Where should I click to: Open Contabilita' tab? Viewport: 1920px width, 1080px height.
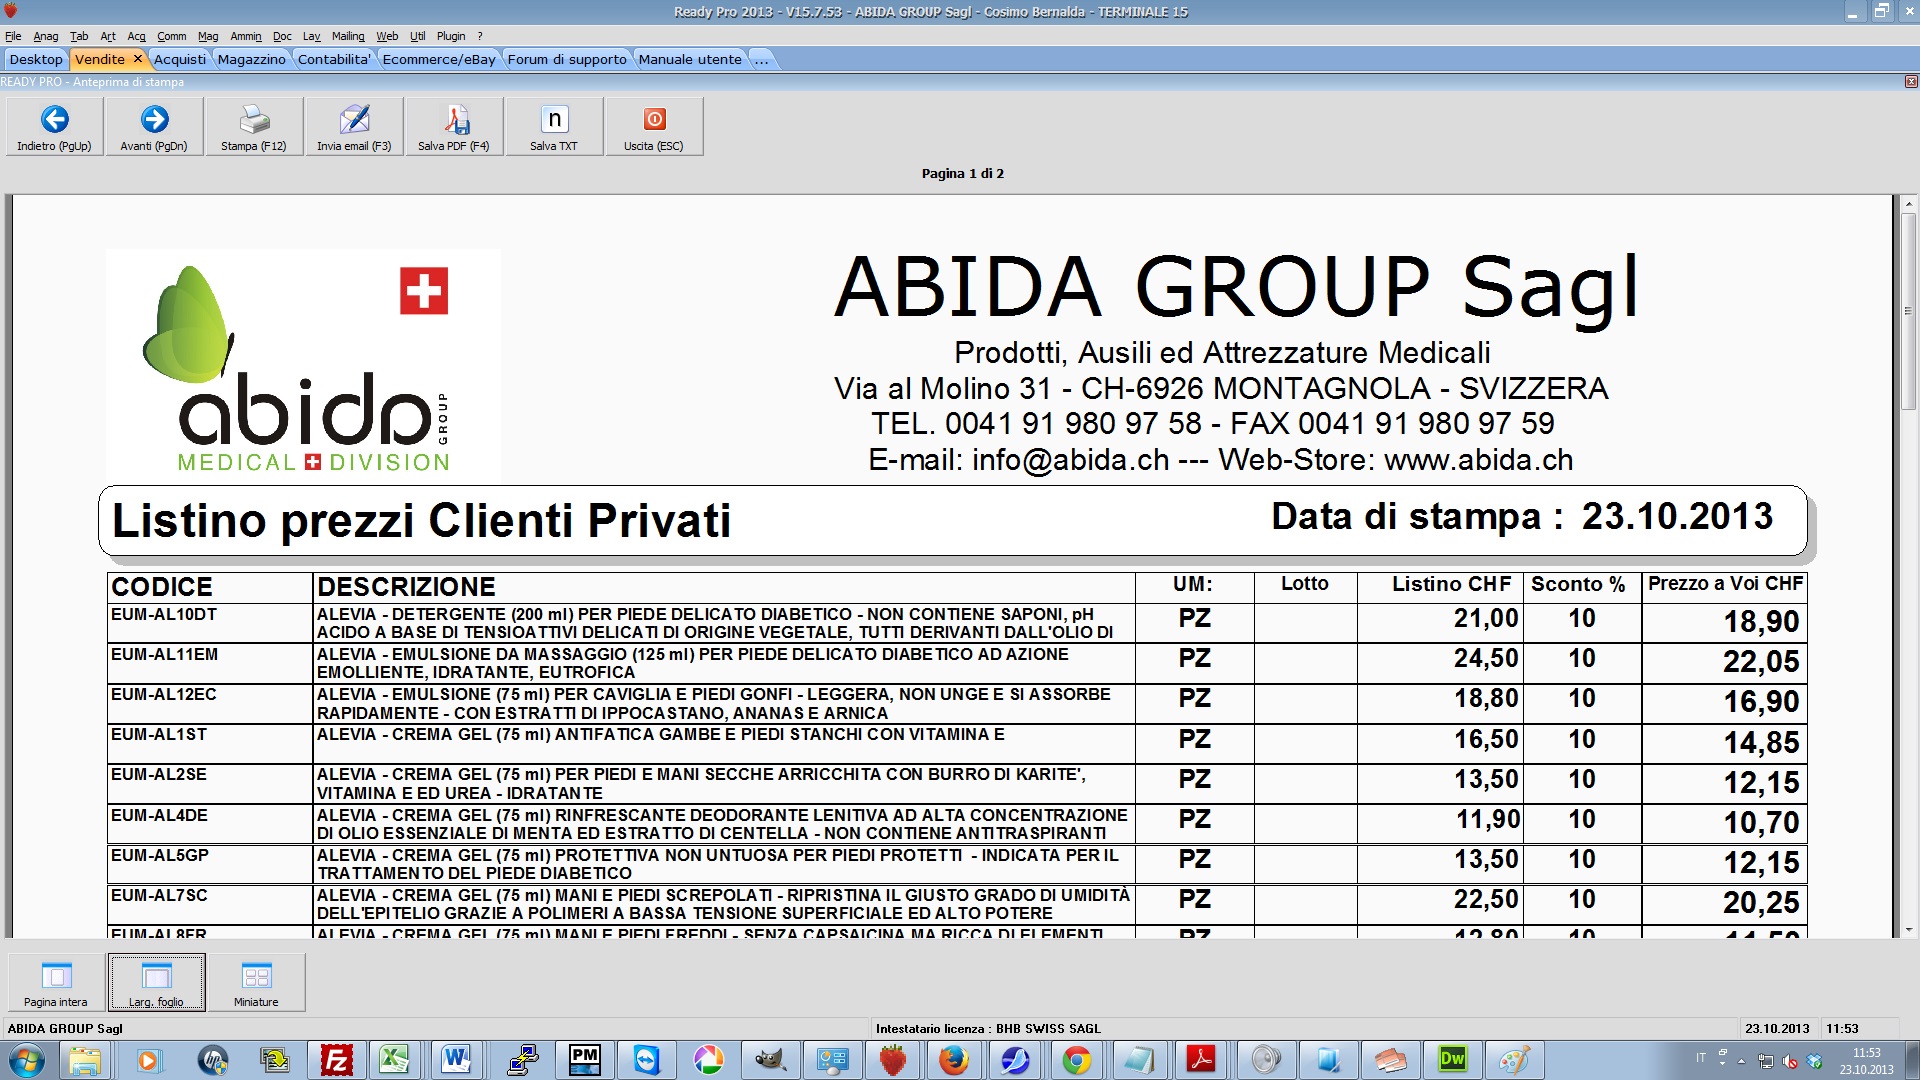pyautogui.click(x=334, y=59)
